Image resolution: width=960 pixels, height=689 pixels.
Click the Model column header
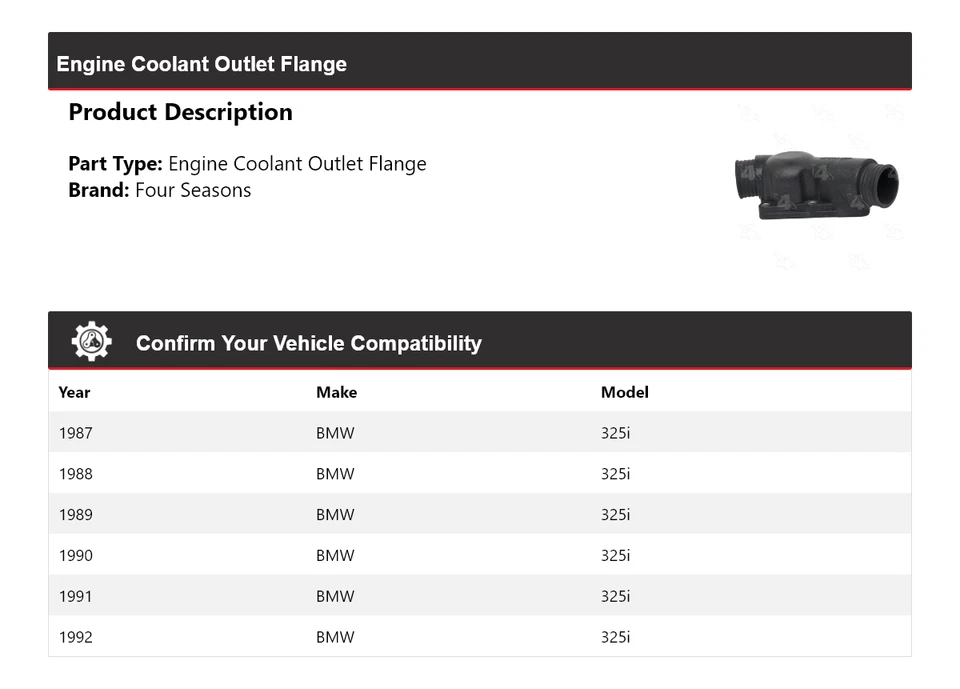(624, 392)
